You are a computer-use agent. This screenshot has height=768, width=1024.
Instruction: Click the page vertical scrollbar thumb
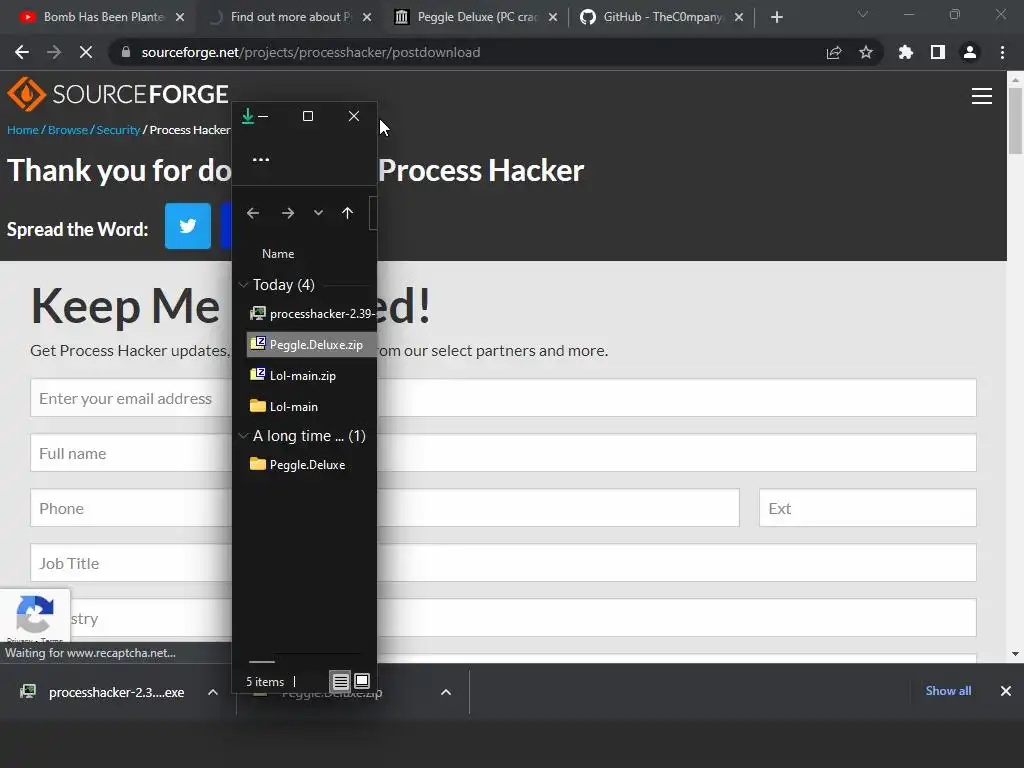1015,121
